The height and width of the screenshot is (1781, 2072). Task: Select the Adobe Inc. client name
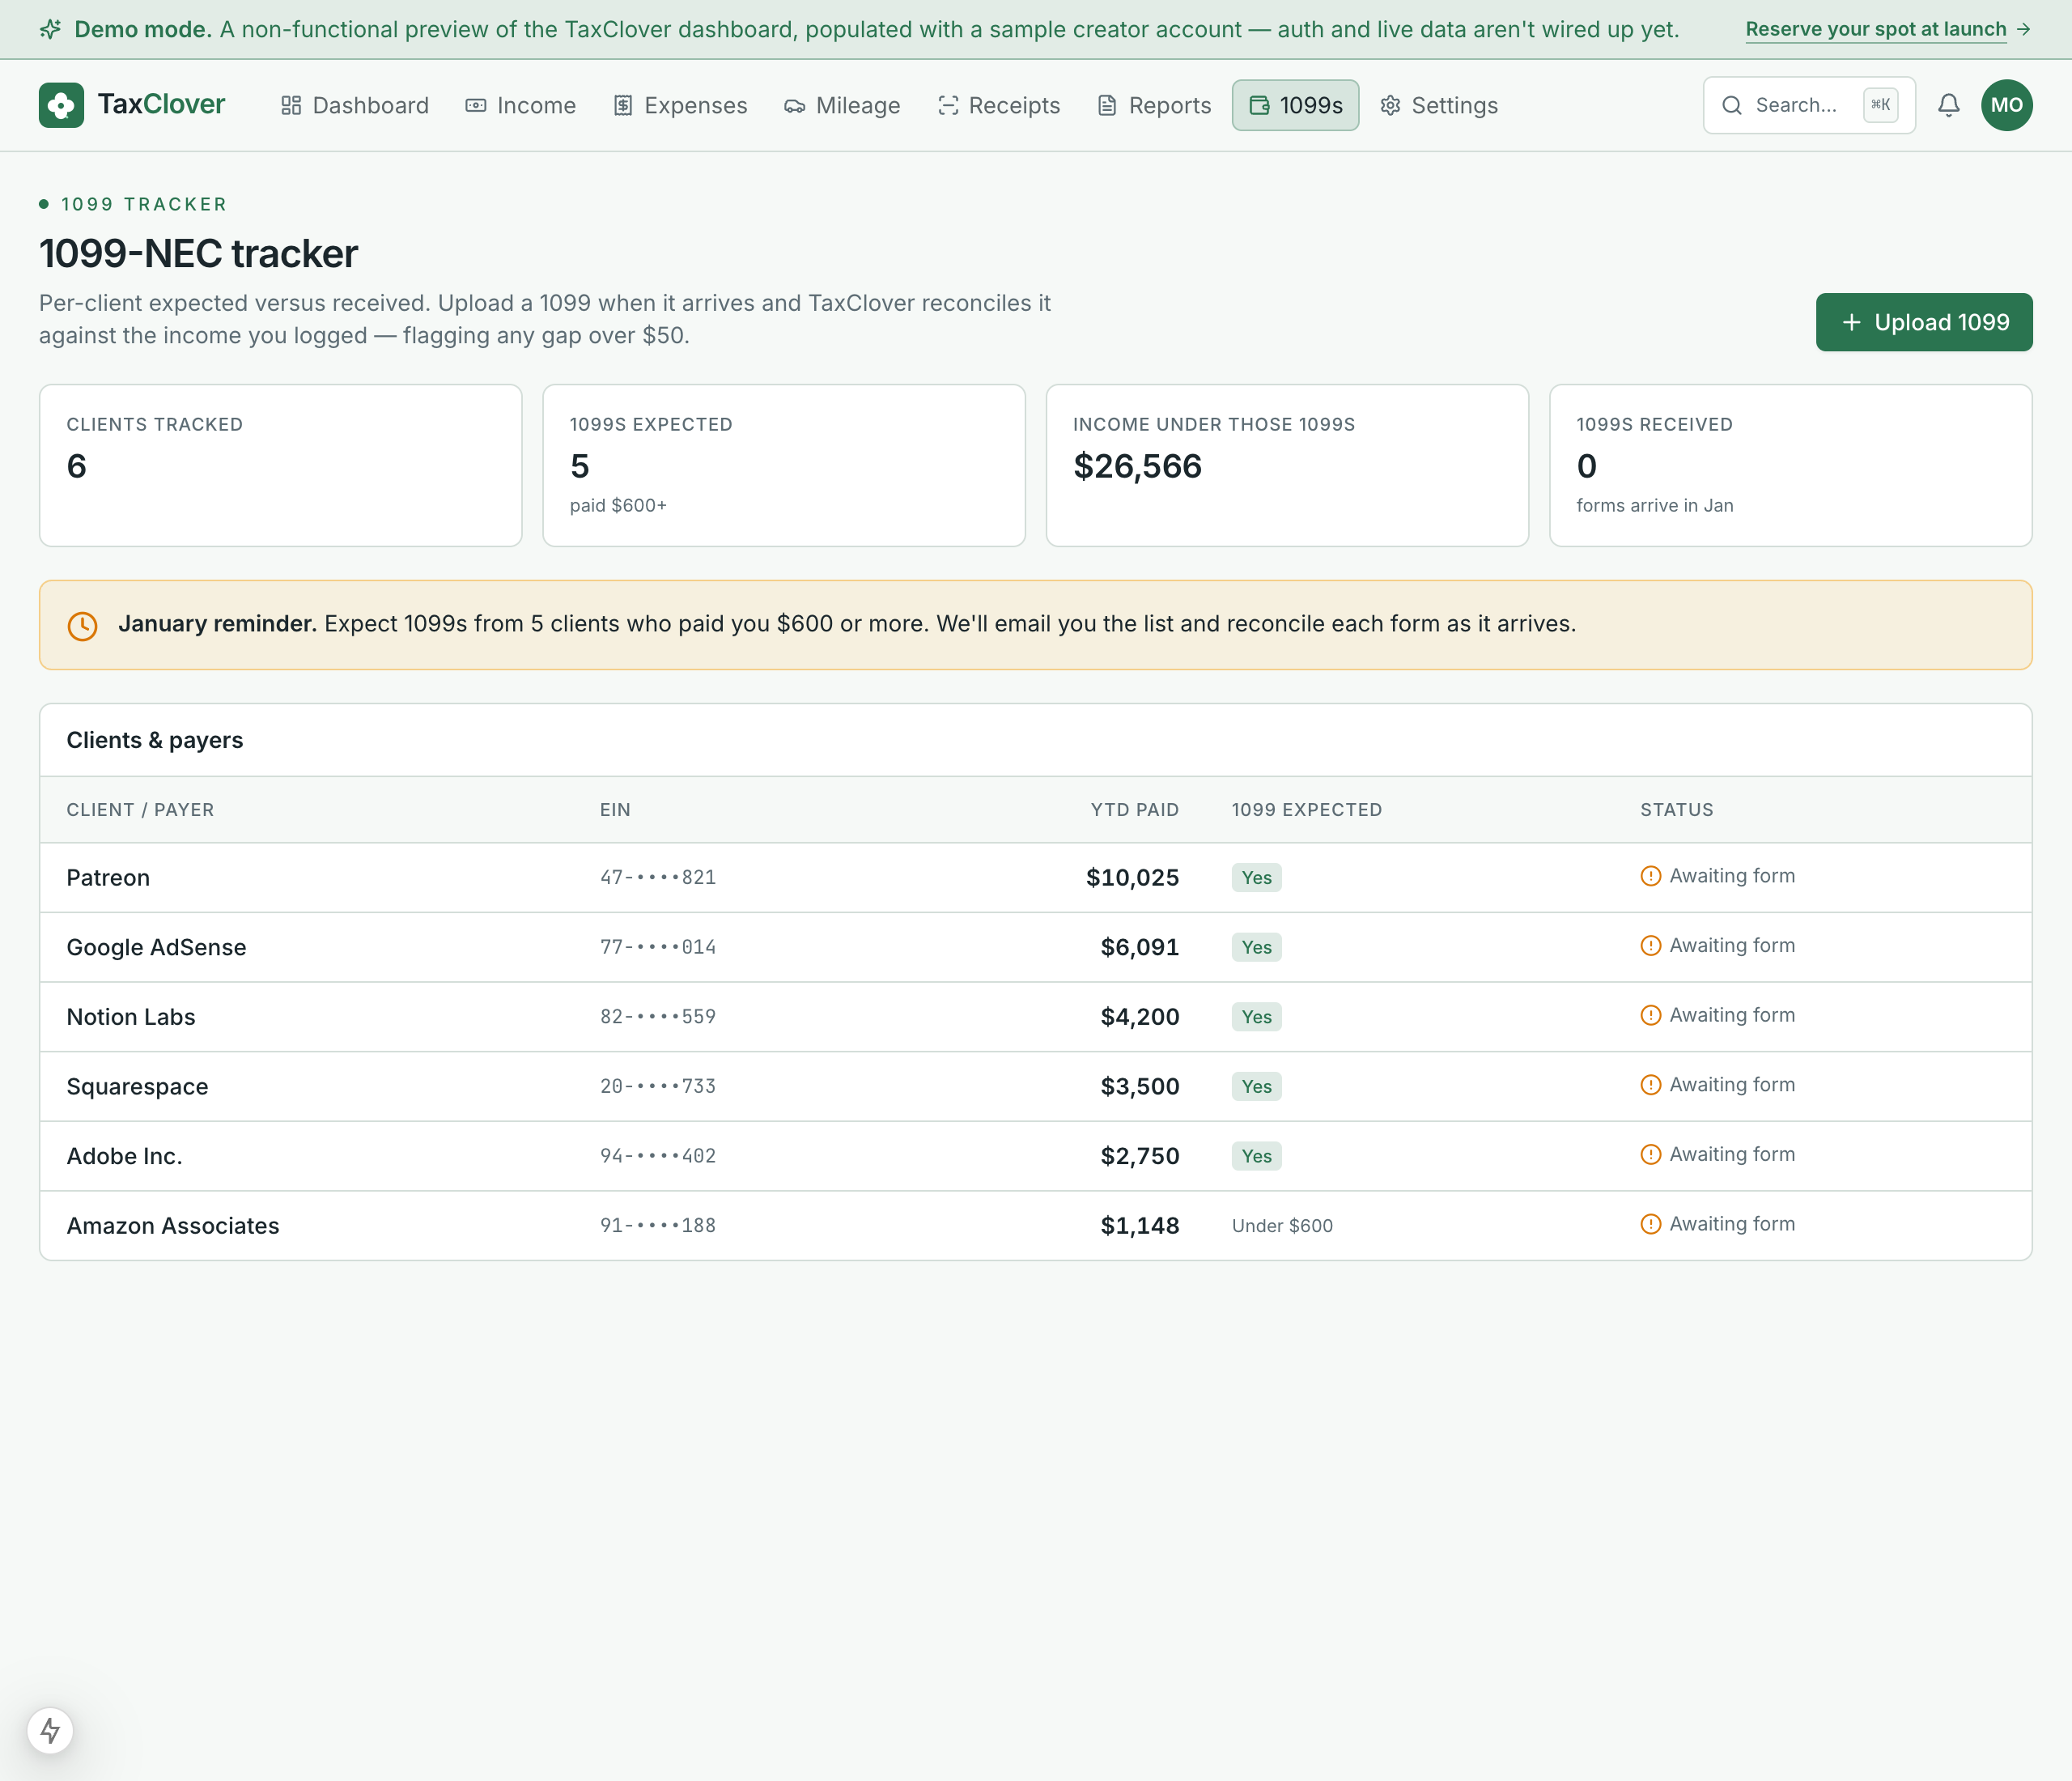click(x=124, y=1156)
